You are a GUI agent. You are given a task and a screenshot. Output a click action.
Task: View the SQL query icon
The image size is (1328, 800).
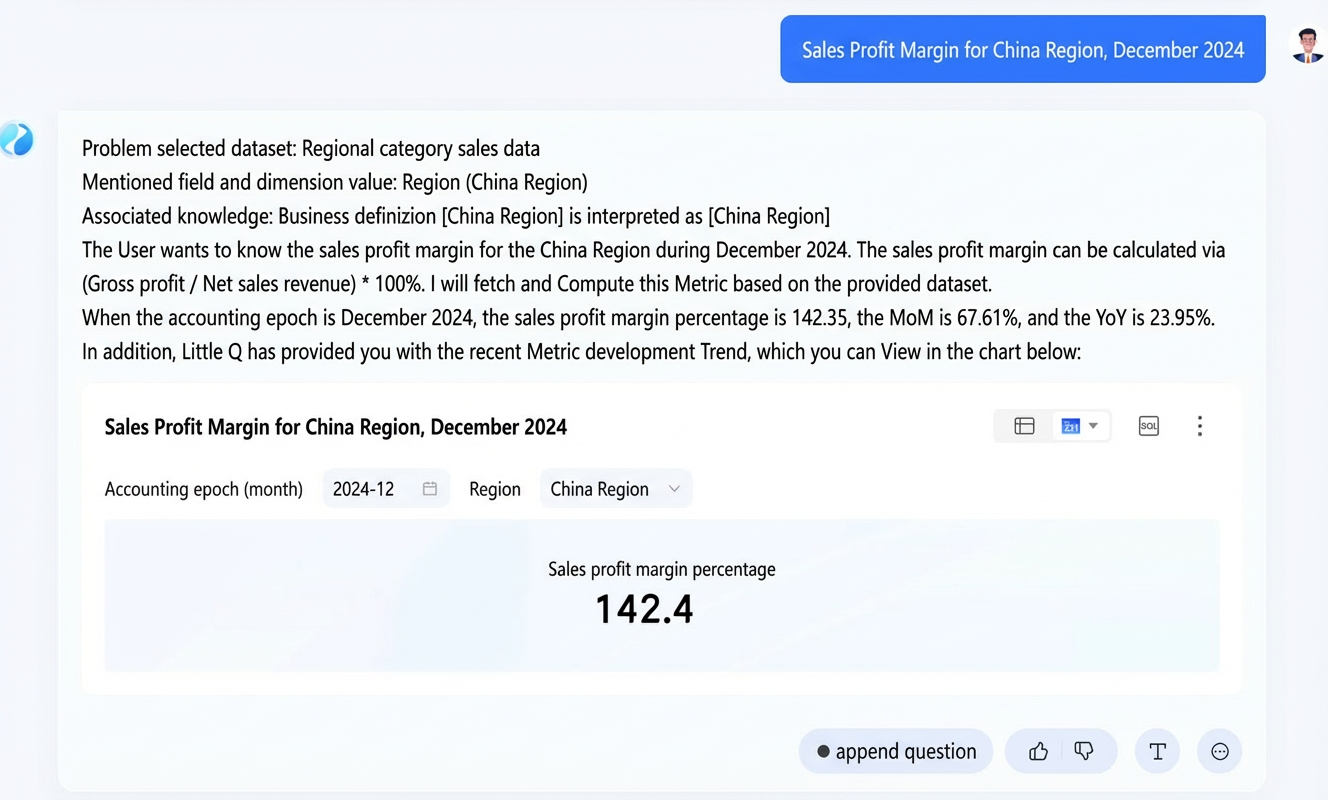(1149, 426)
